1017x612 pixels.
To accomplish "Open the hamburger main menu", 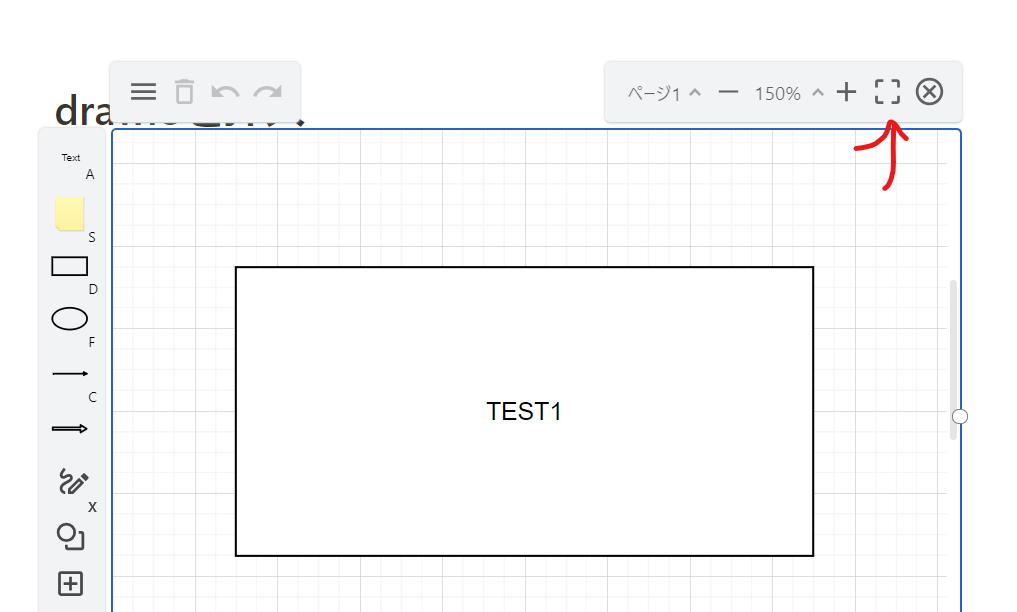I will 143,91.
